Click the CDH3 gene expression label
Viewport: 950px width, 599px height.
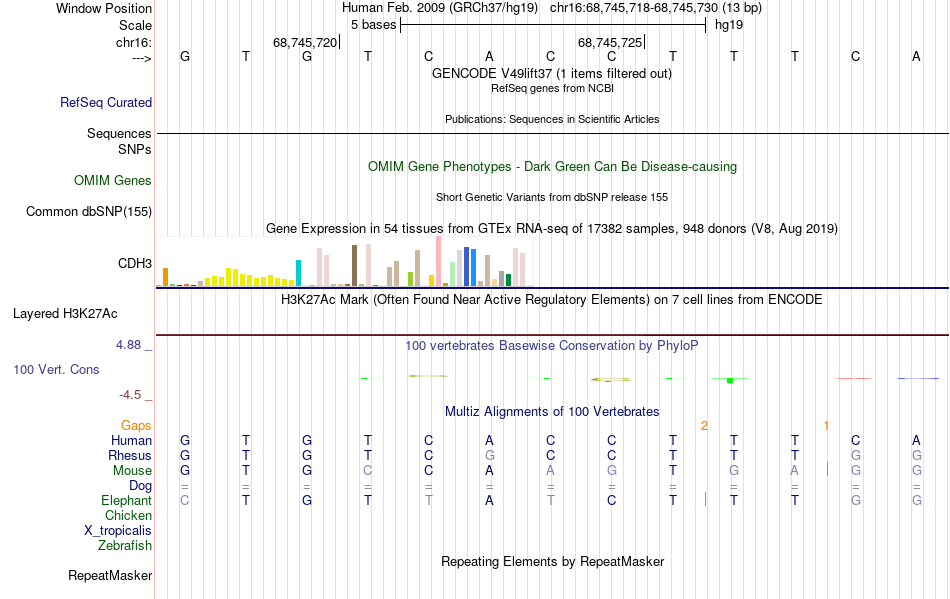click(x=135, y=263)
